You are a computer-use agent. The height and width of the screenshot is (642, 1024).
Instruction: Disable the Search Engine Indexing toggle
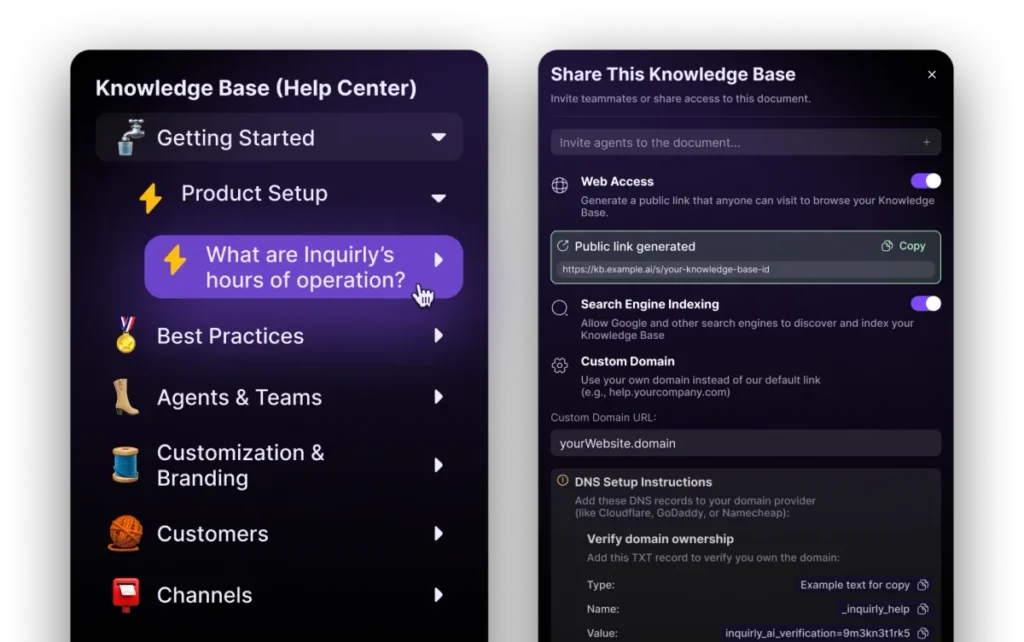click(x=925, y=304)
